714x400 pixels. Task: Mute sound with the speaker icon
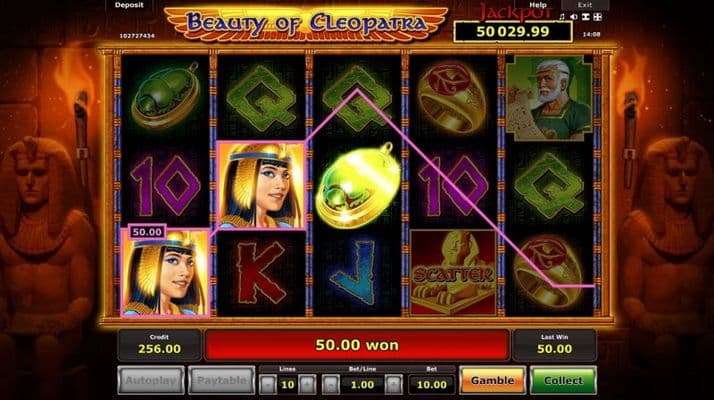[x=574, y=17]
